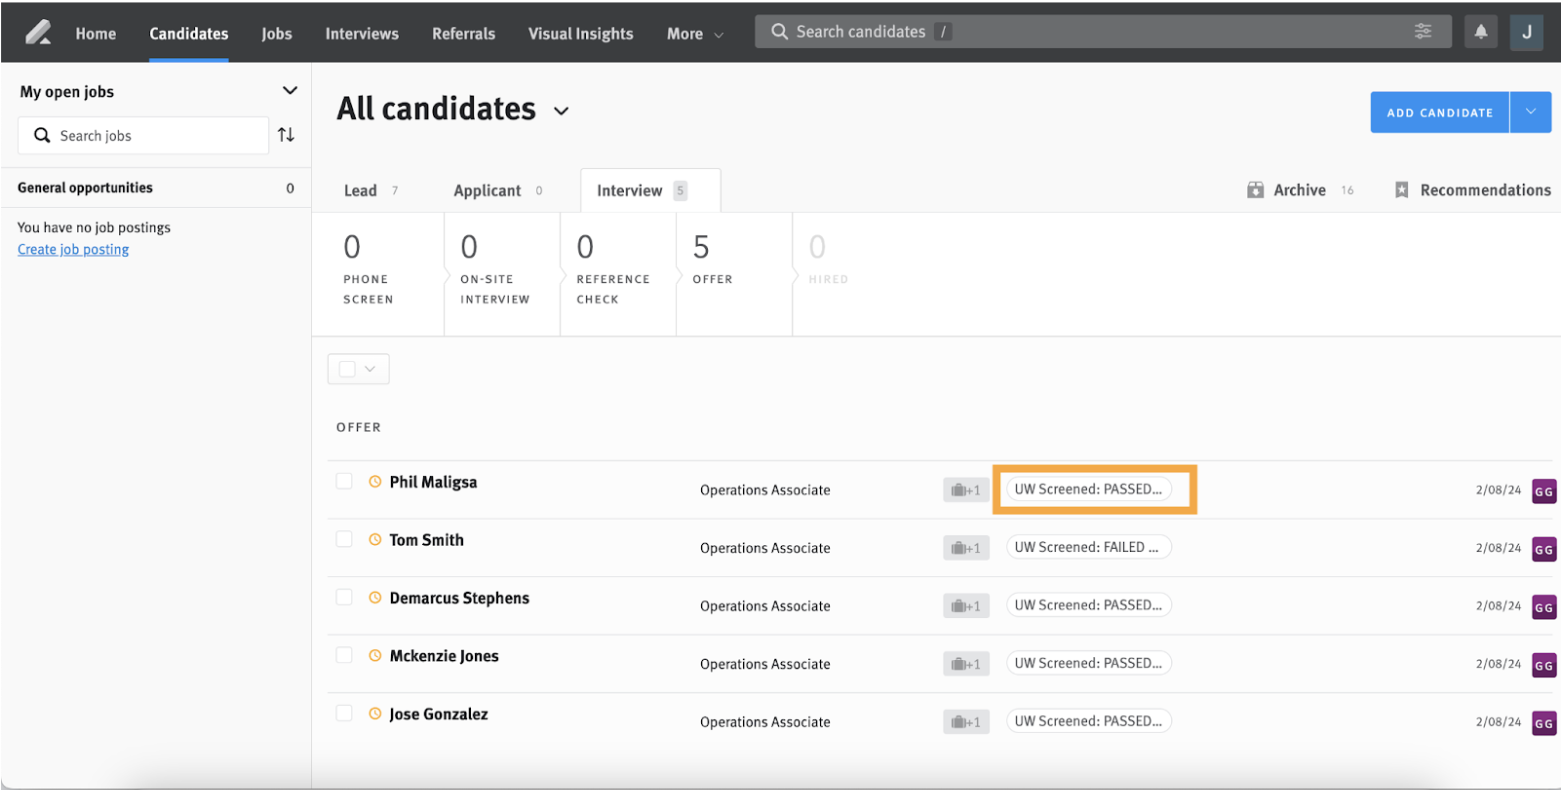Open the Visual Insights menu item
Screen dimensions: 1564x790
pos(580,33)
